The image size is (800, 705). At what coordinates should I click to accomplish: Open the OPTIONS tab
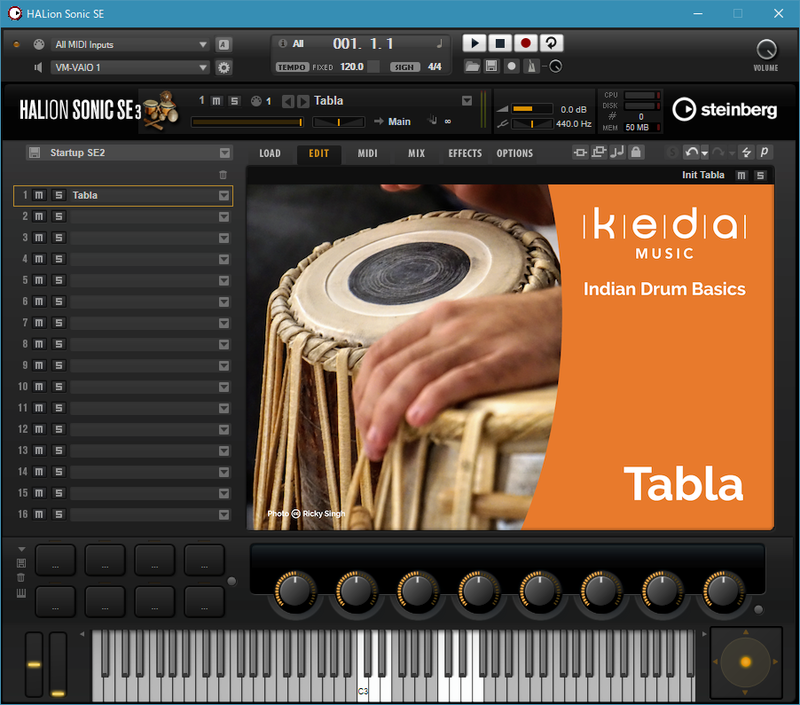coord(515,154)
